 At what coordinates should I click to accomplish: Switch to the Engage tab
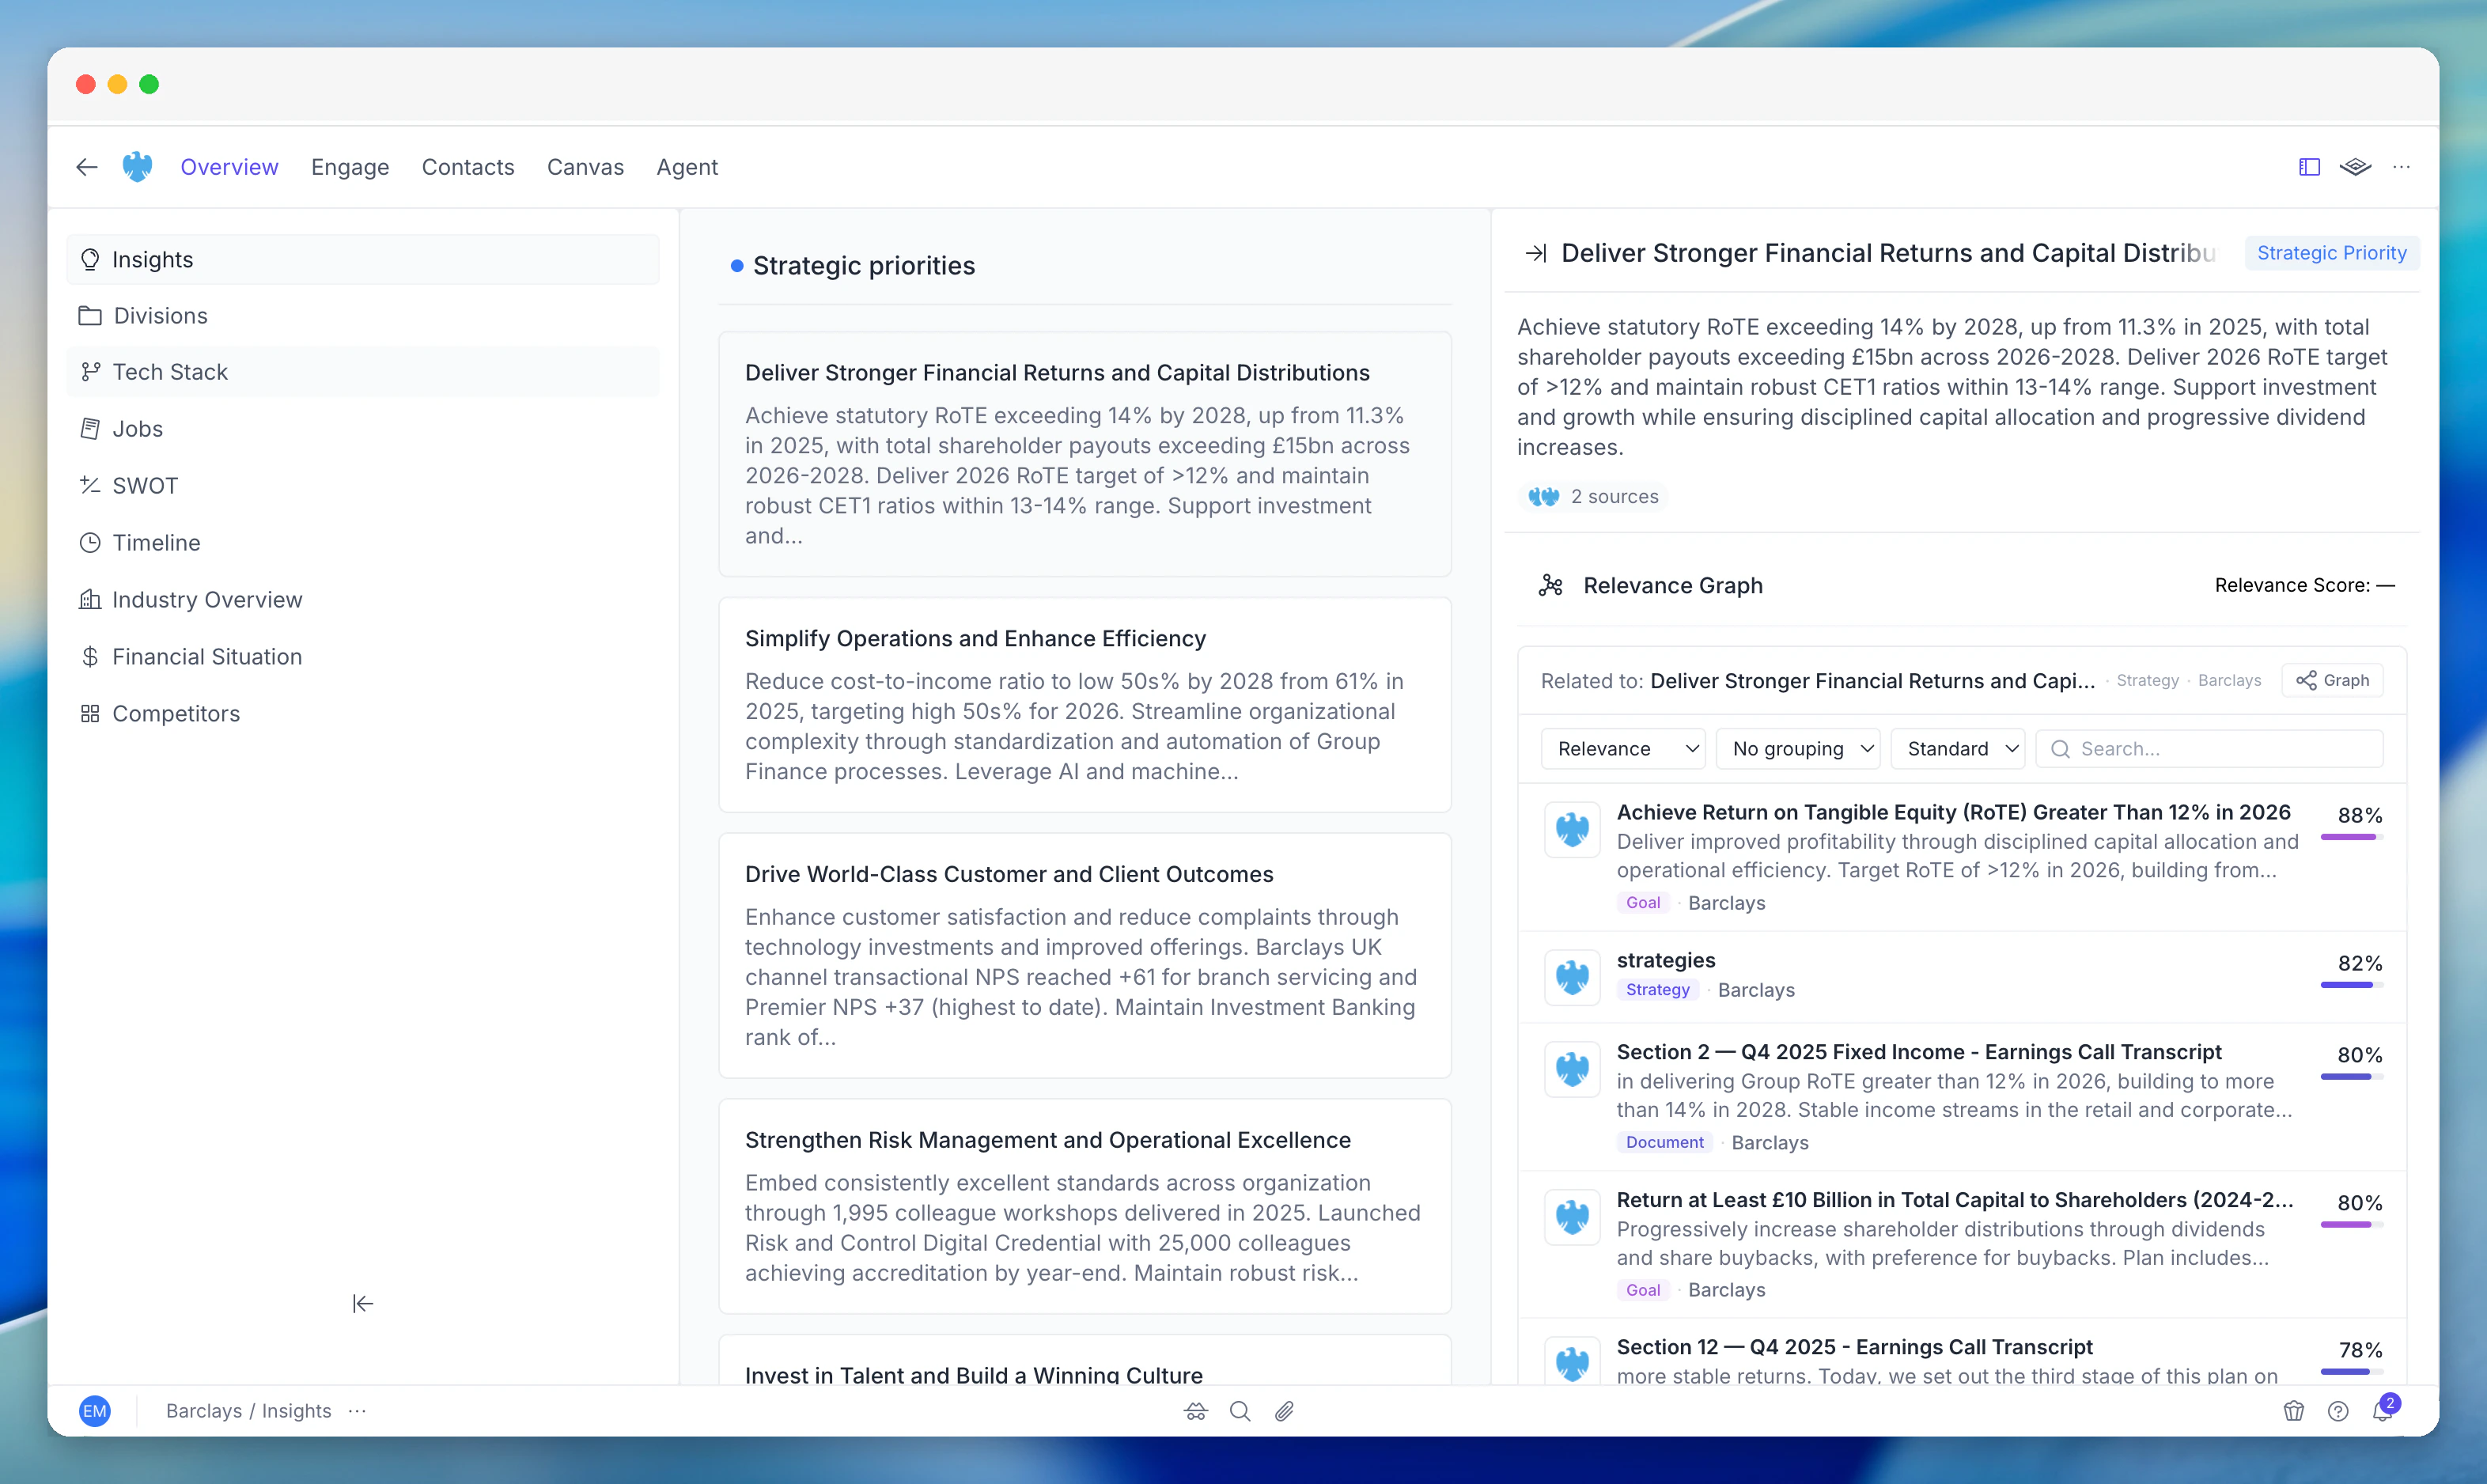350,167
